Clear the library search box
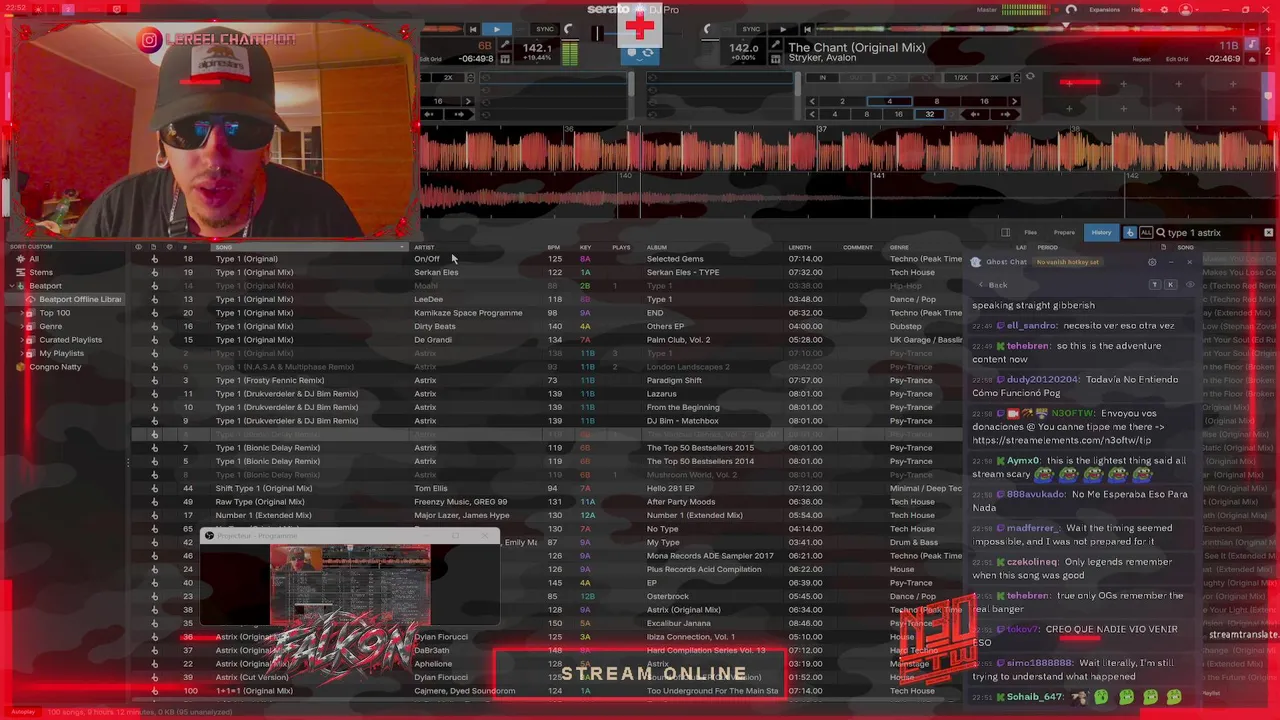1280x720 pixels. click(1268, 232)
